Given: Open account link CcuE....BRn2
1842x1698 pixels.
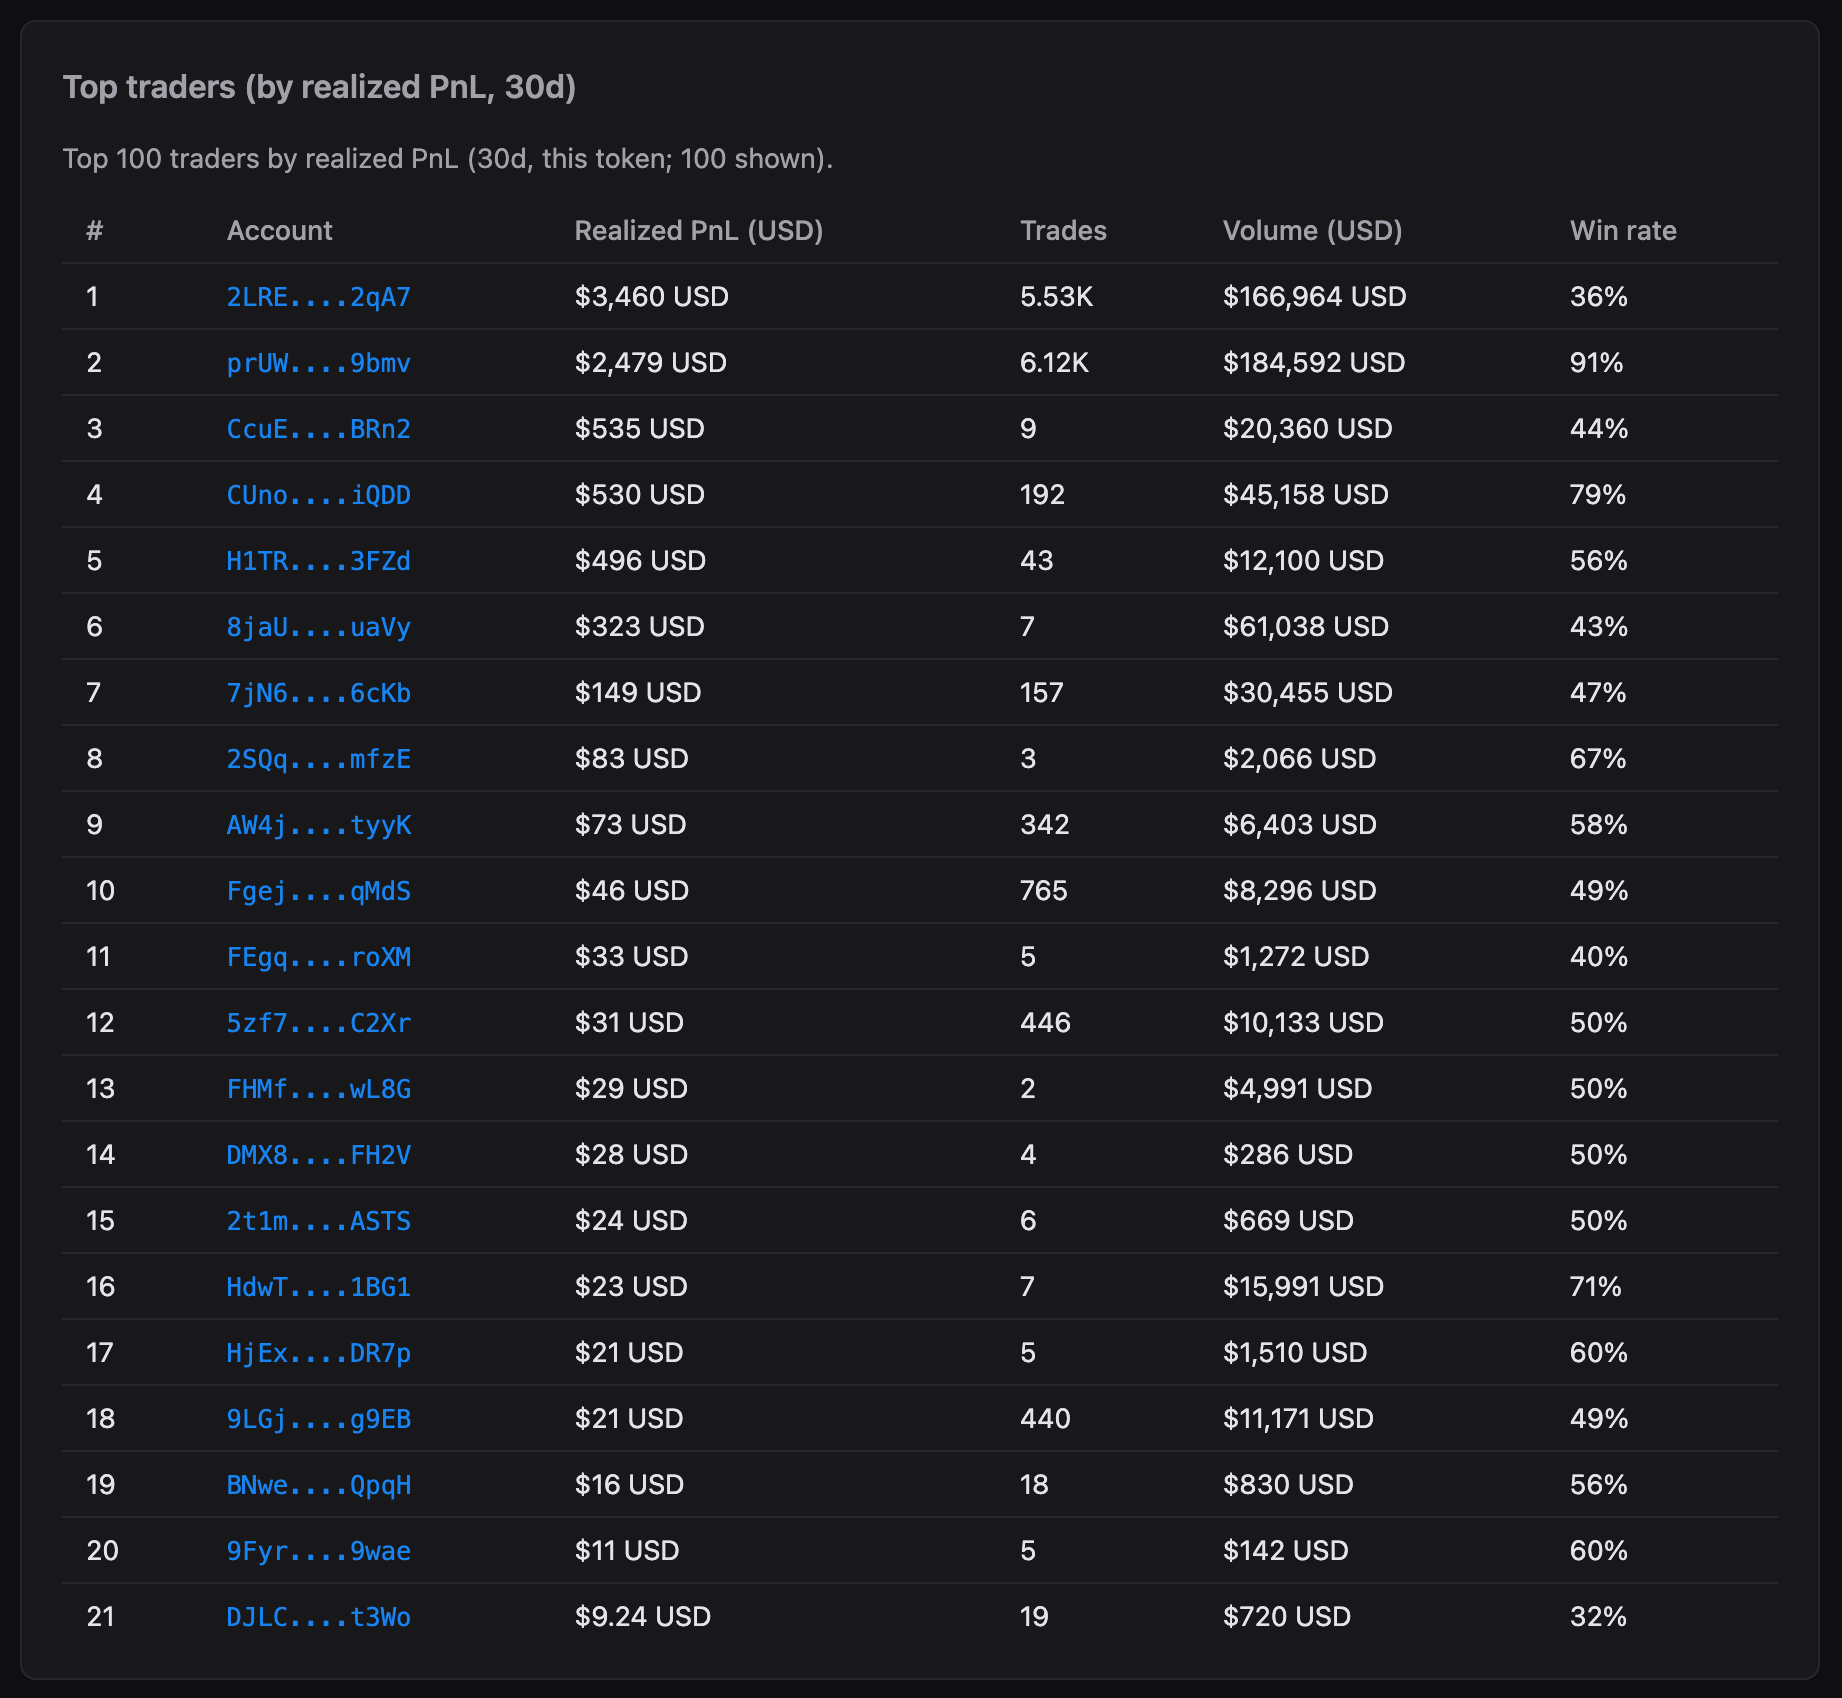Looking at the screenshot, I should click(x=318, y=429).
